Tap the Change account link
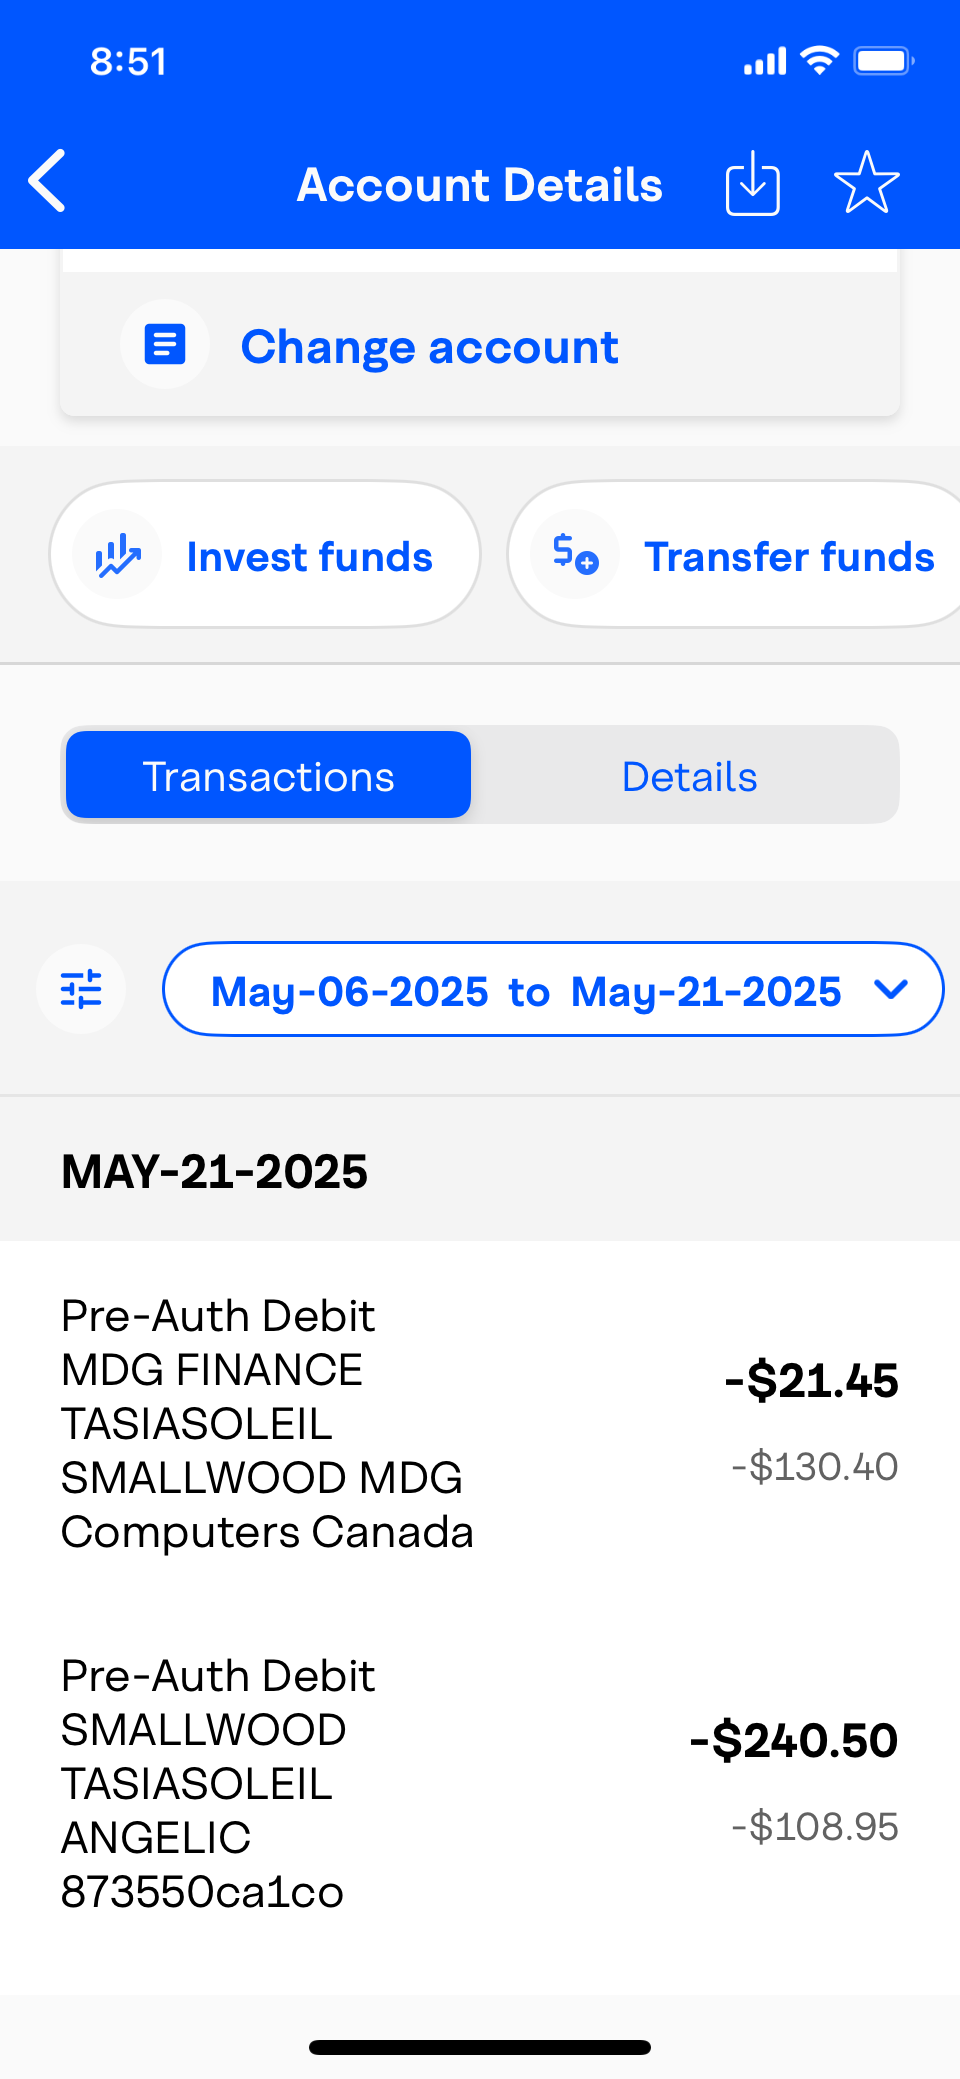Image resolution: width=960 pixels, height=2079 pixels. [x=429, y=347]
